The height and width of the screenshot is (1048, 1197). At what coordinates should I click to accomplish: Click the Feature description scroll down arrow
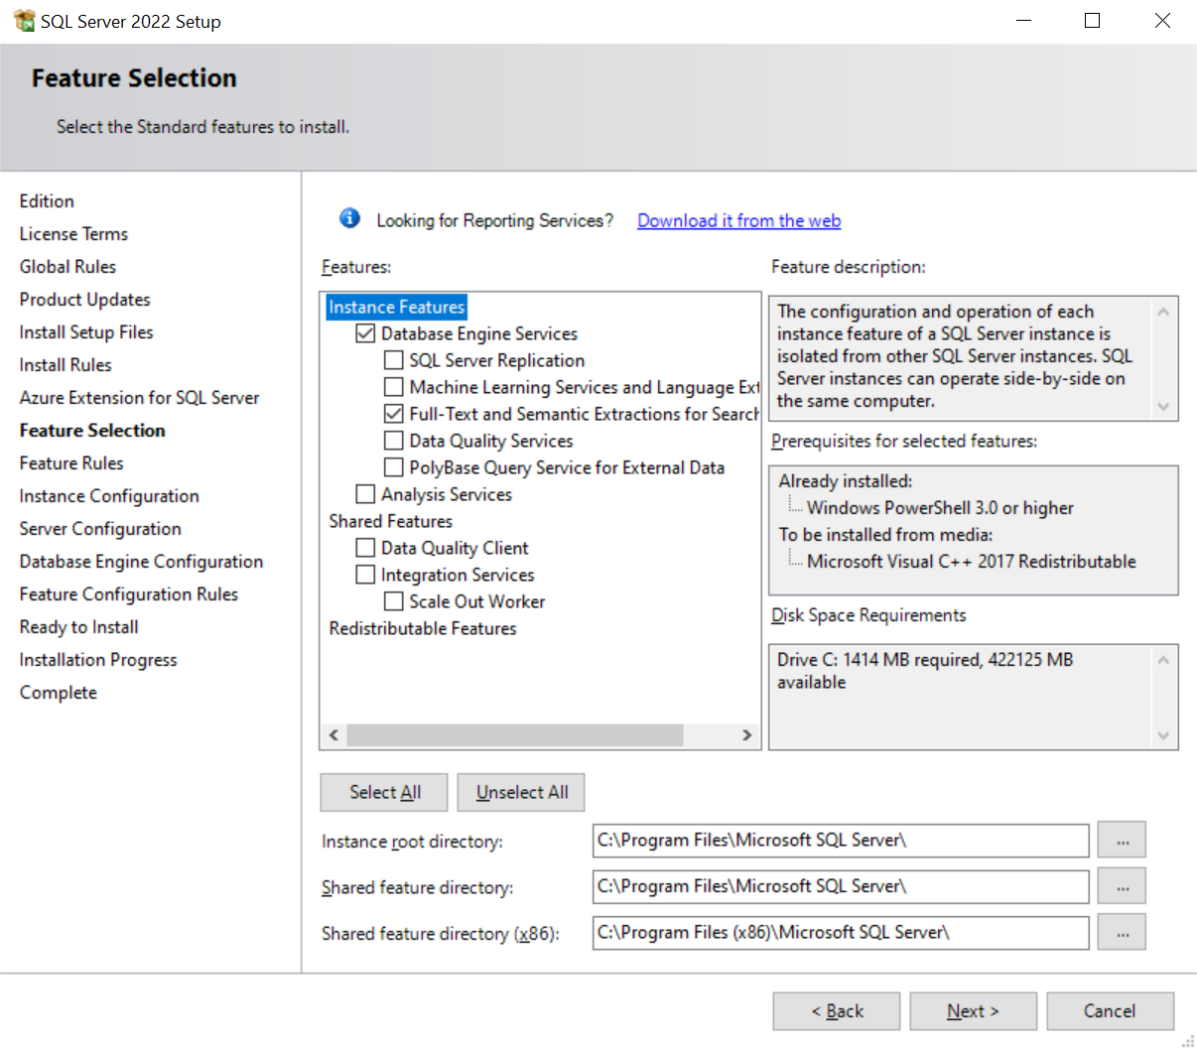(1163, 406)
